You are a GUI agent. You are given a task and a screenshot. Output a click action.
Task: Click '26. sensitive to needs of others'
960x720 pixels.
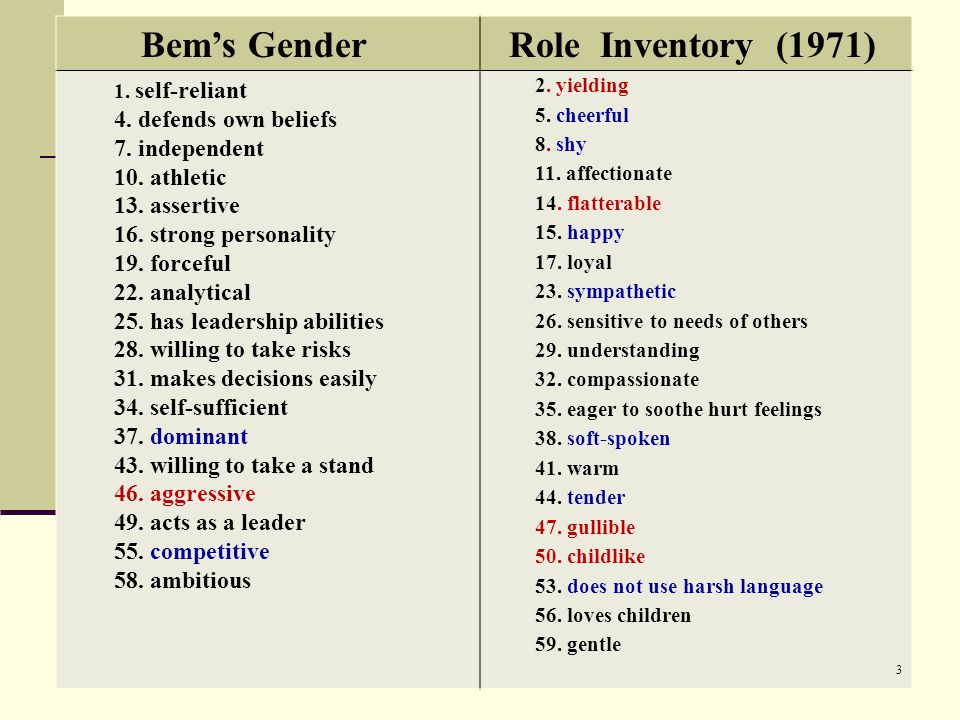[x=671, y=321]
